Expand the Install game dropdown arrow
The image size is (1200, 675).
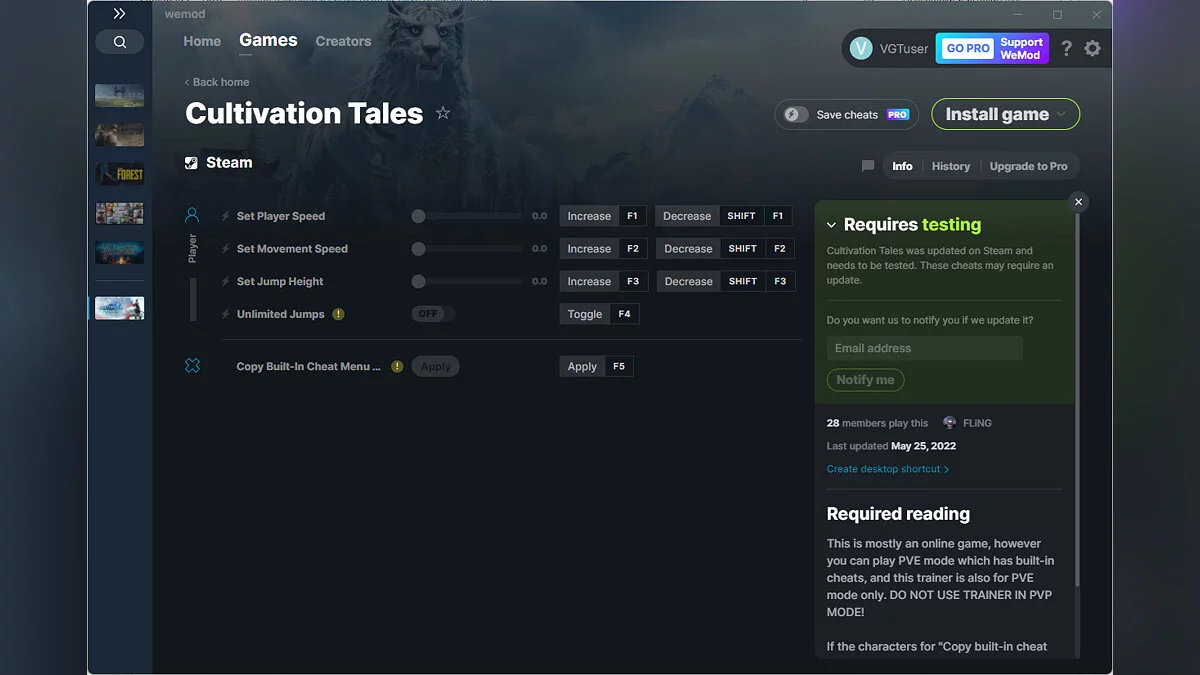click(x=1062, y=114)
